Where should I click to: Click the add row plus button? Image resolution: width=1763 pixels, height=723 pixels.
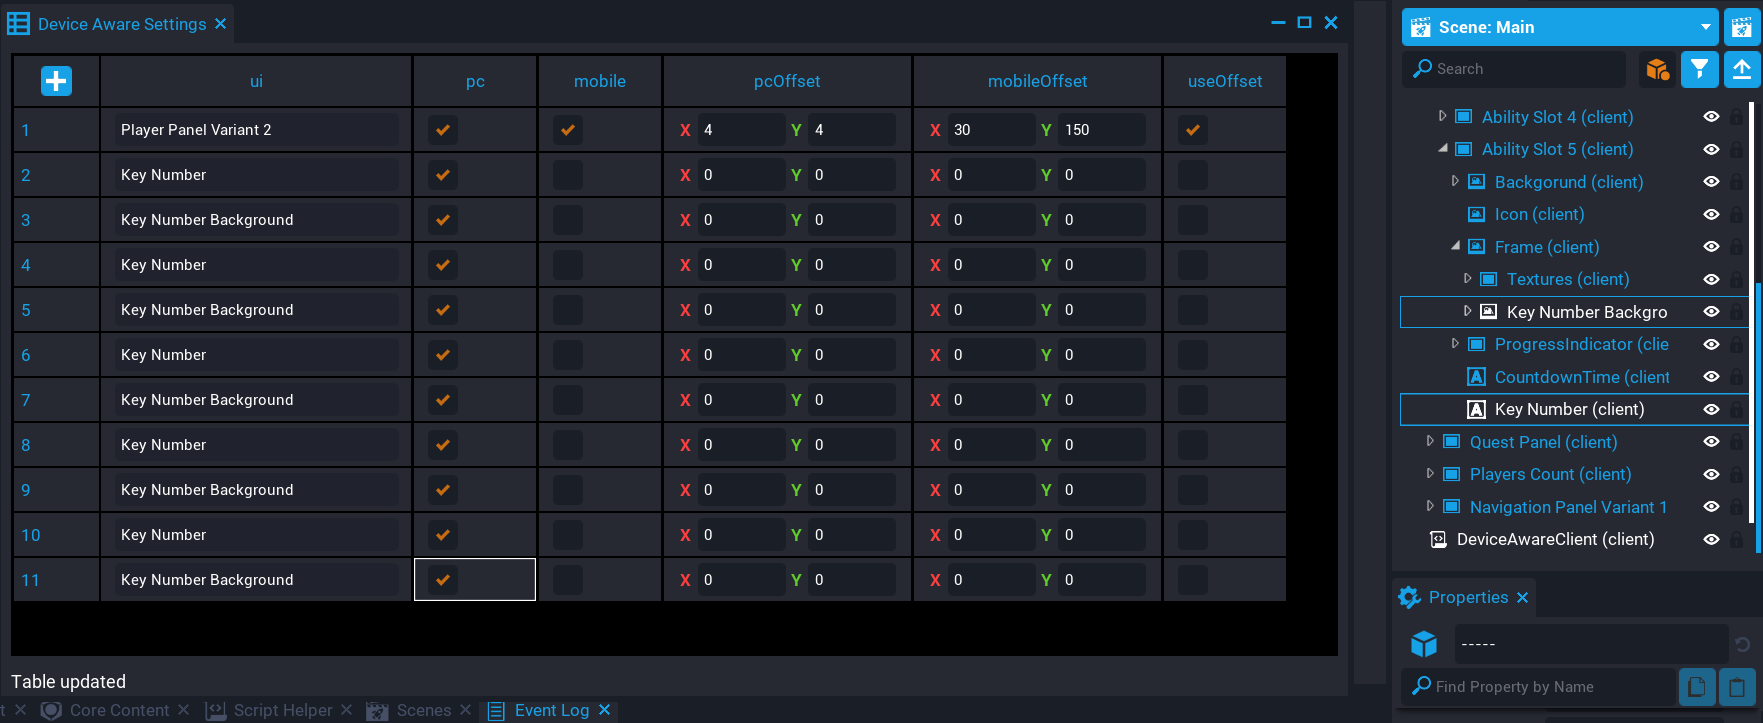(56, 81)
